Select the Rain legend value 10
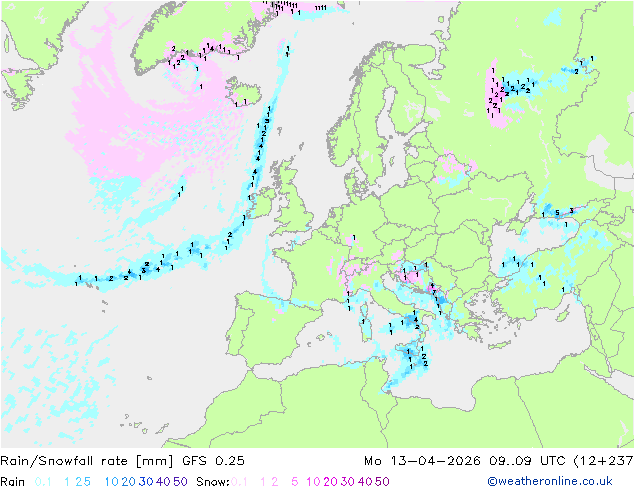This screenshot has height=490, width=634. click(112, 482)
